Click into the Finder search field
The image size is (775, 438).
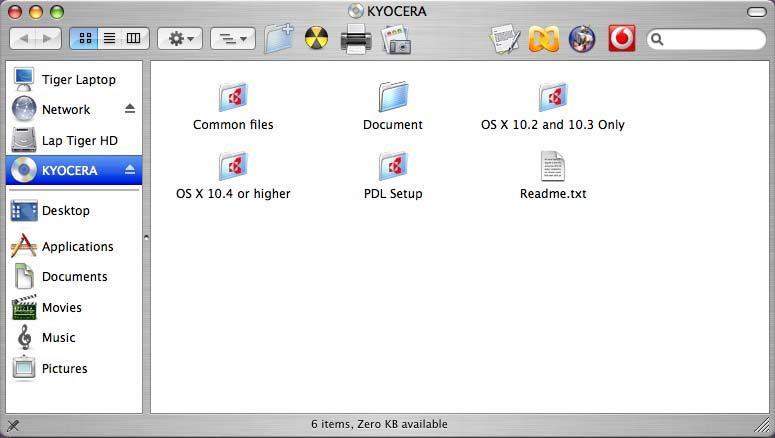707,39
